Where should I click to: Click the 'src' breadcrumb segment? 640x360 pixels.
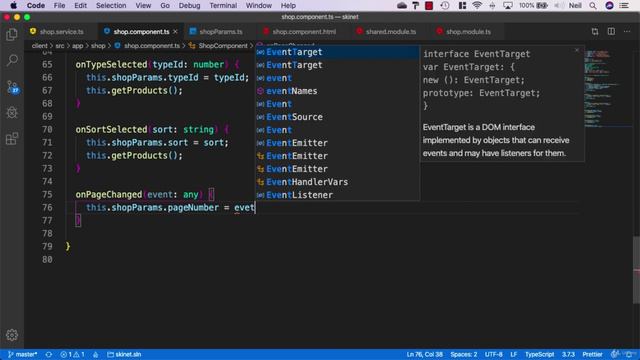[60, 46]
